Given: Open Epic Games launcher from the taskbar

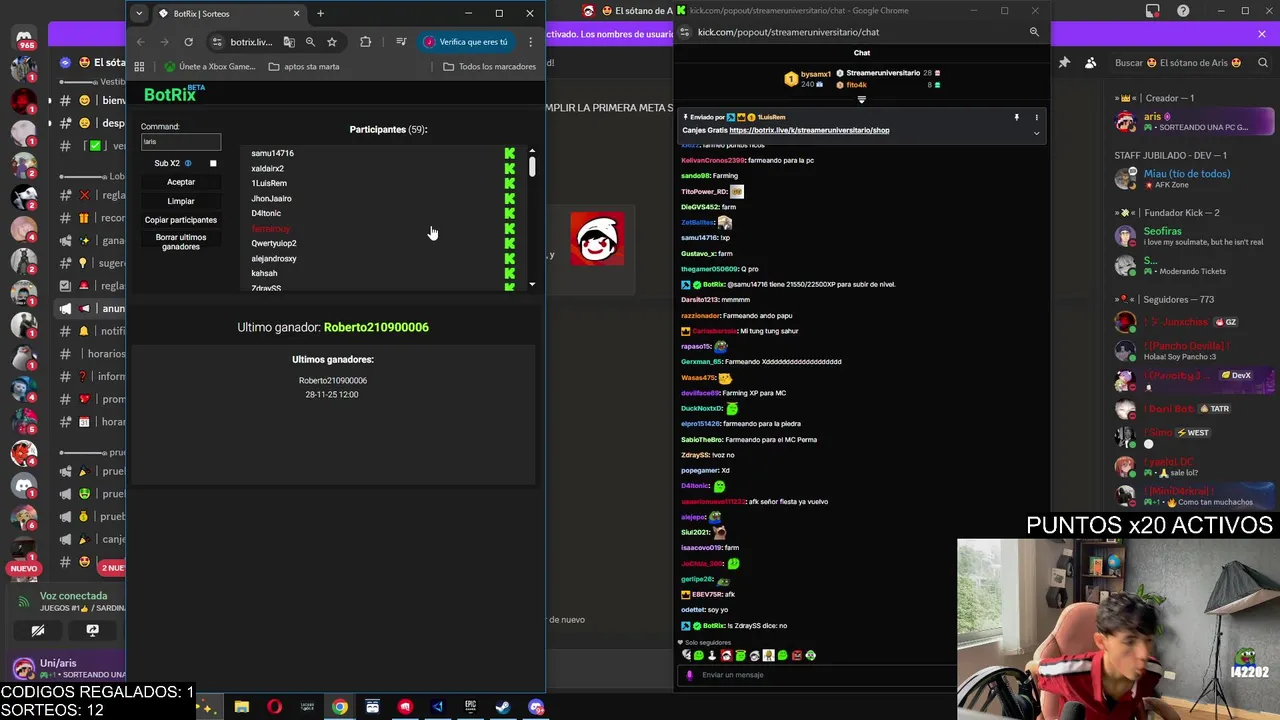Looking at the screenshot, I should (470, 707).
